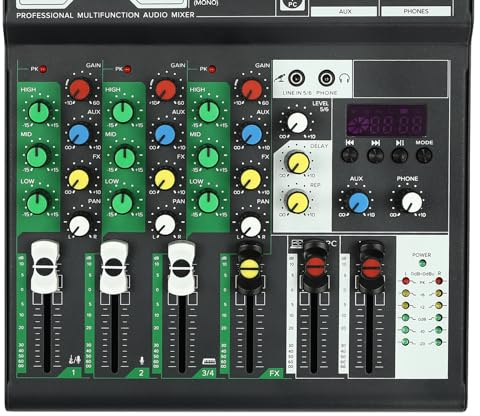This screenshot has height=416, width=480.
Task: Click channel 3/4 yellow FX knob
Action: (251, 179)
